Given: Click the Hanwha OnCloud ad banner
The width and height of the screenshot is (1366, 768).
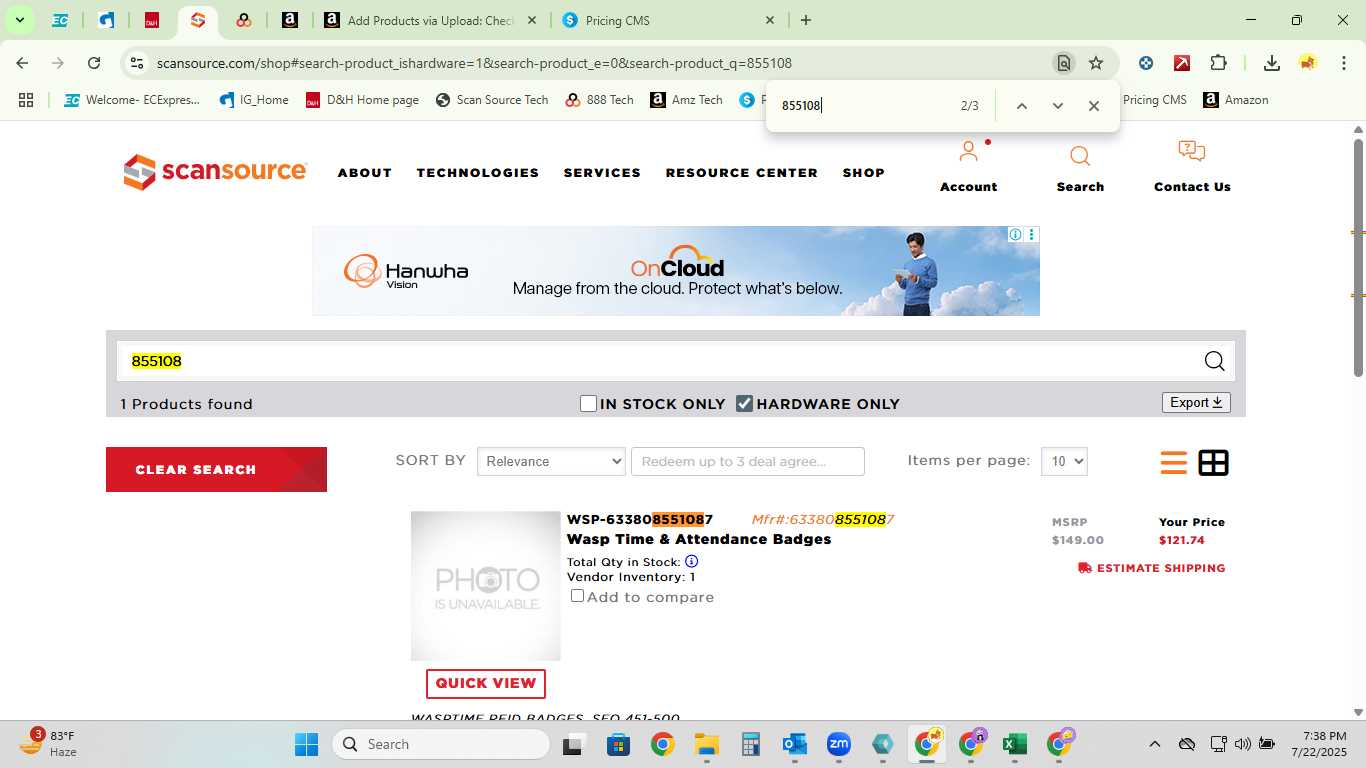Looking at the screenshot, I should click(676, 271).
